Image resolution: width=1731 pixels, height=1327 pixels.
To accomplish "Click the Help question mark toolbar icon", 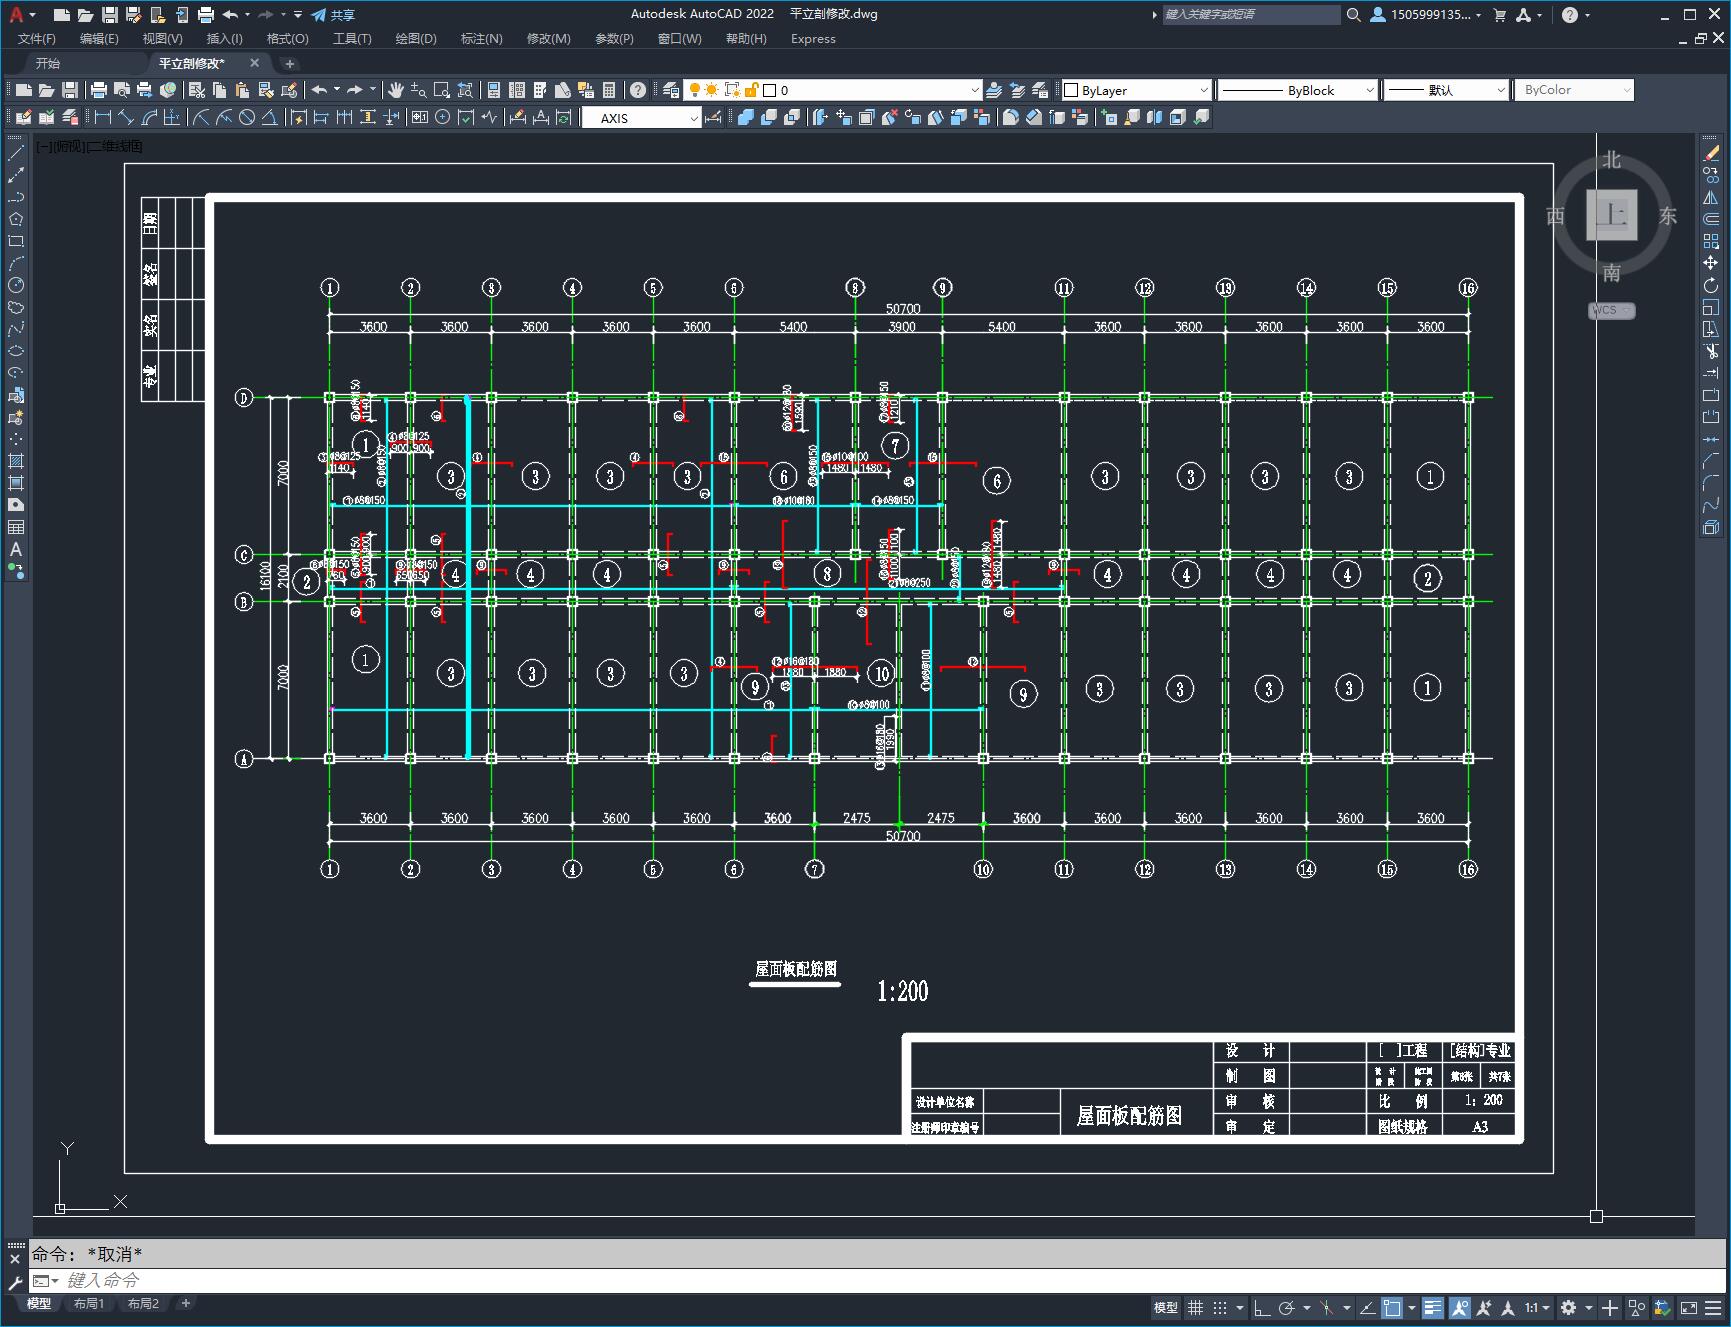I will point(638,90).
